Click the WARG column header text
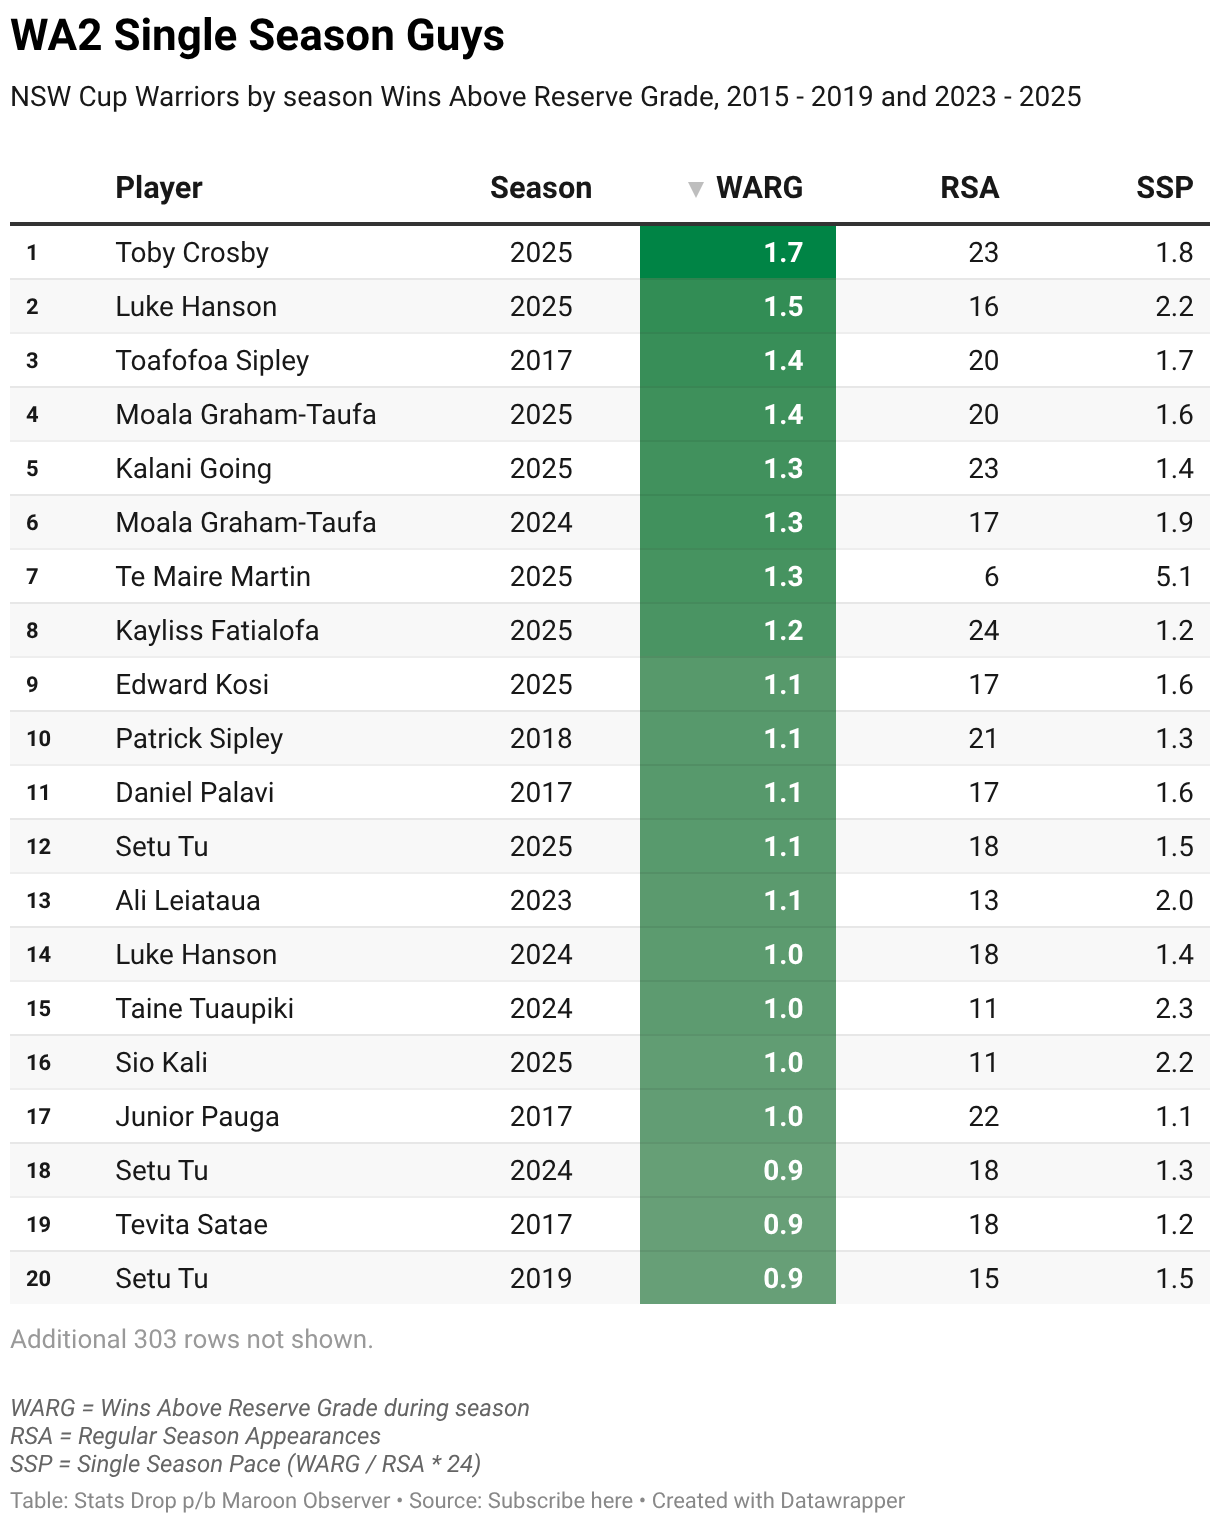 point(759,188)
